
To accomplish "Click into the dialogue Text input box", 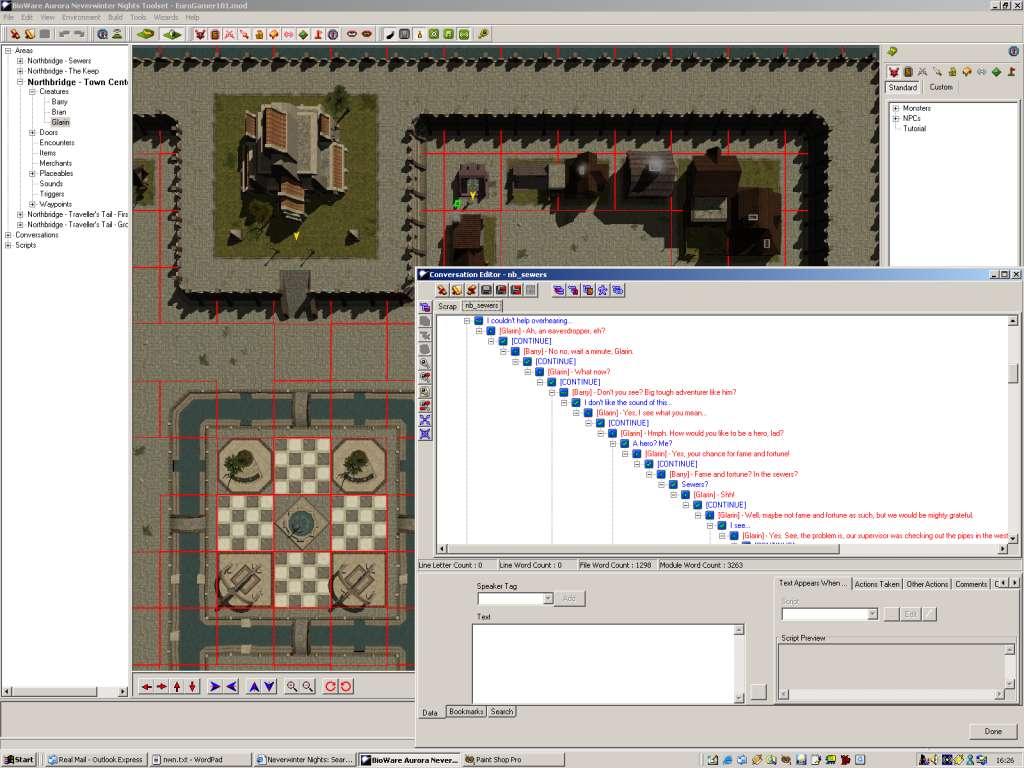I will pyautogui.click(x=603, y=663).
